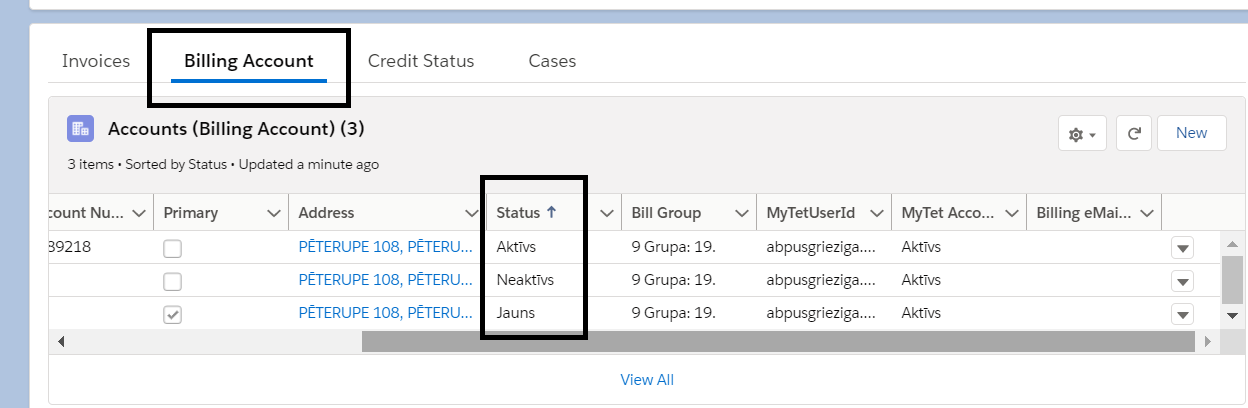1248x408 pixels.
Task: Expand the MyTetUserId column menu
Action: 876,213
